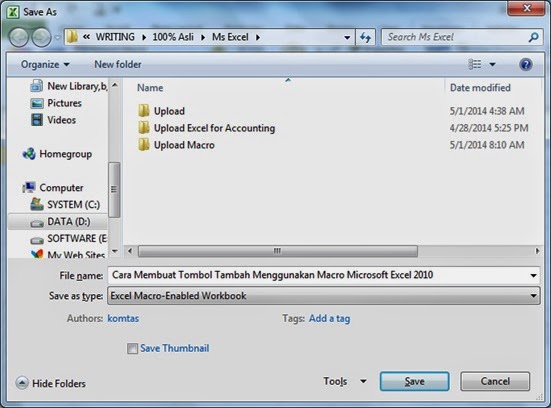
Task: Select Computer in navigation pane
Action: (53, 188)
